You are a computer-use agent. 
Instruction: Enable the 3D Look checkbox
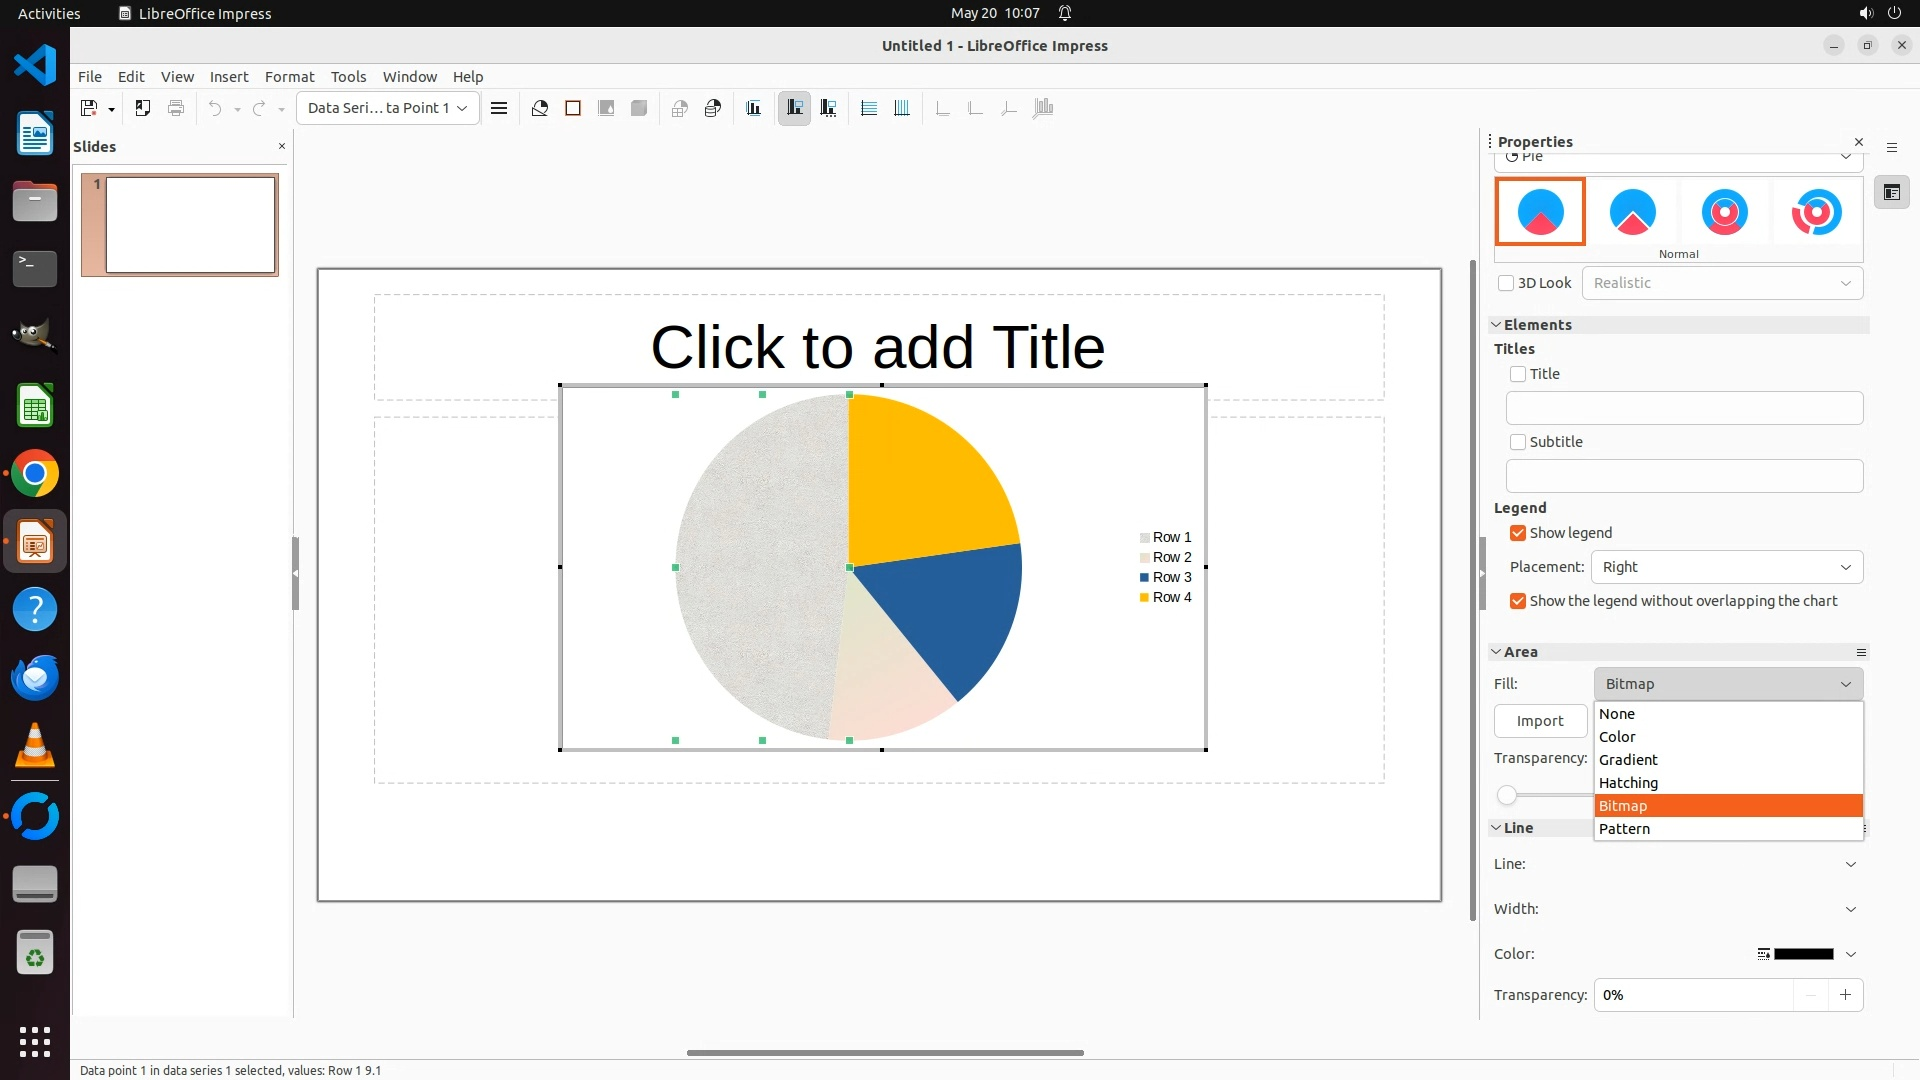[1506, 283]
